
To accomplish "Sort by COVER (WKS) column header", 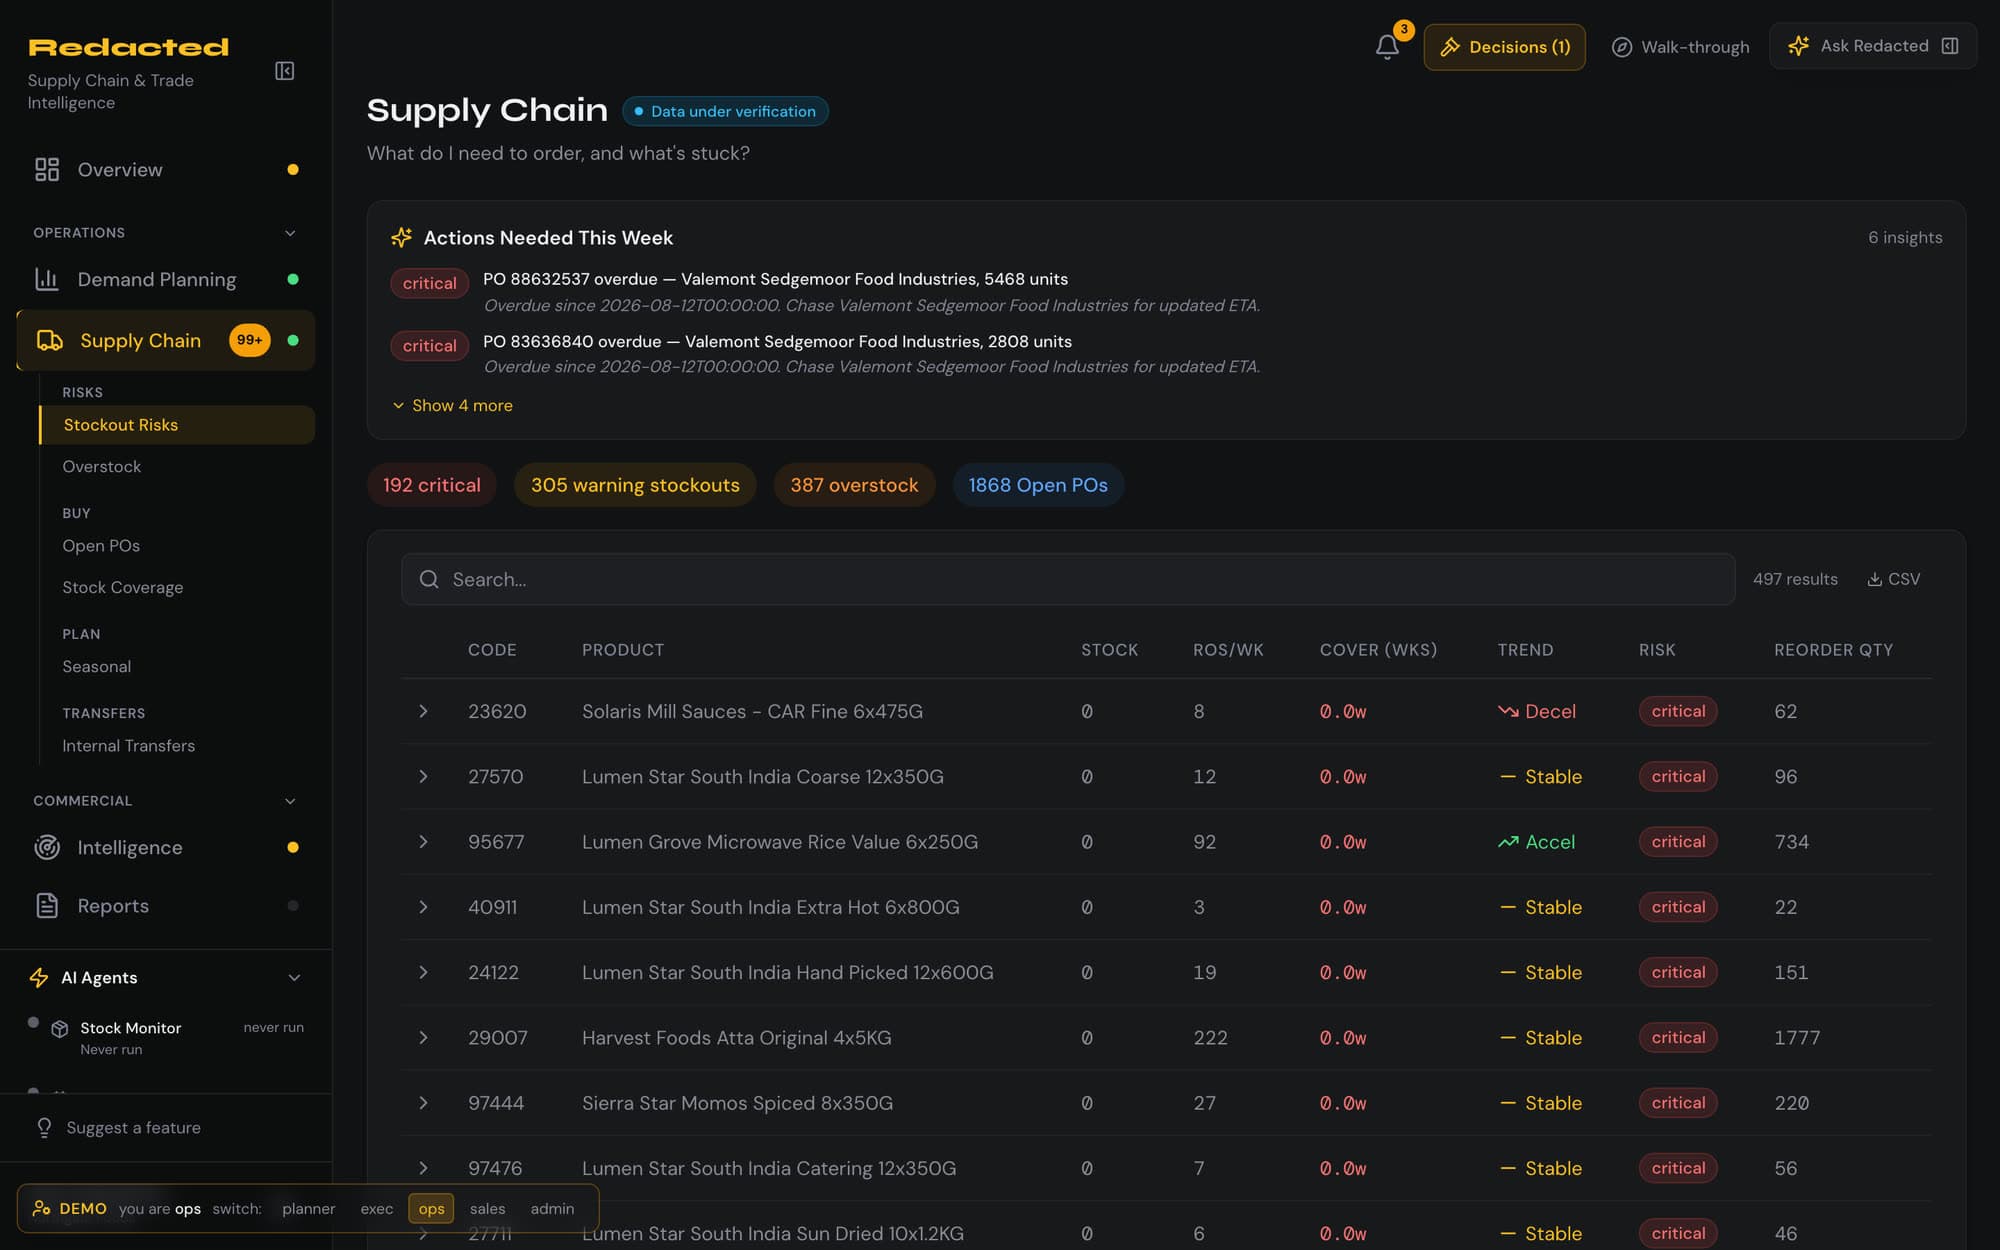I will (x=1378, y=650).
